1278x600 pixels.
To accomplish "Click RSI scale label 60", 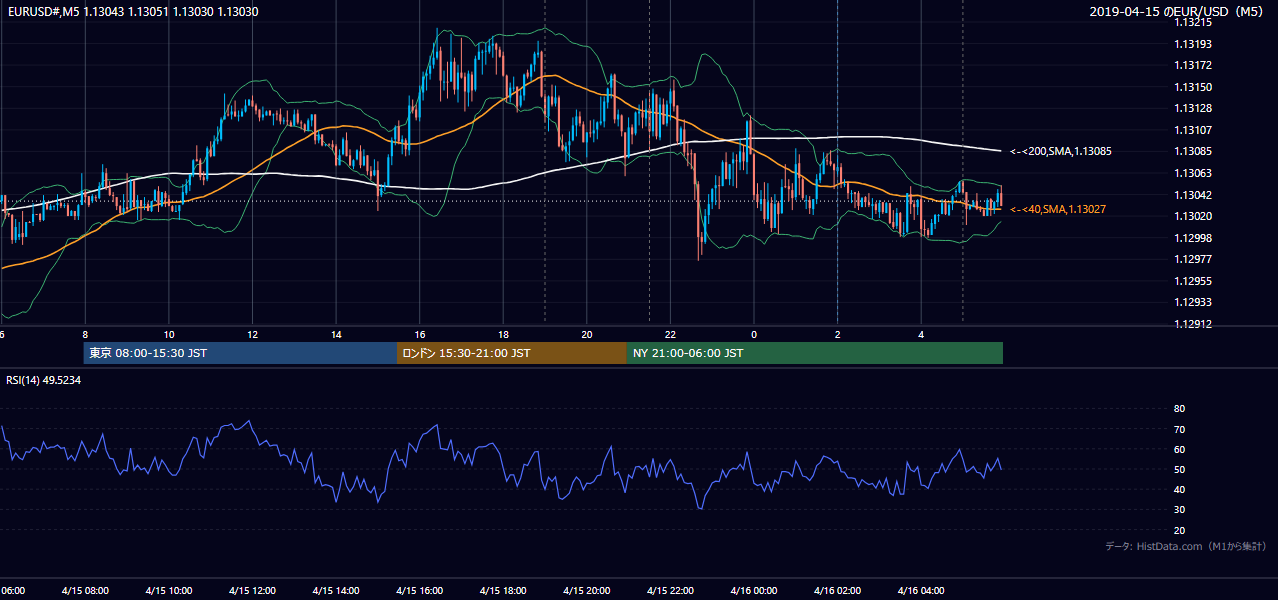I will tap(1179, 449).
